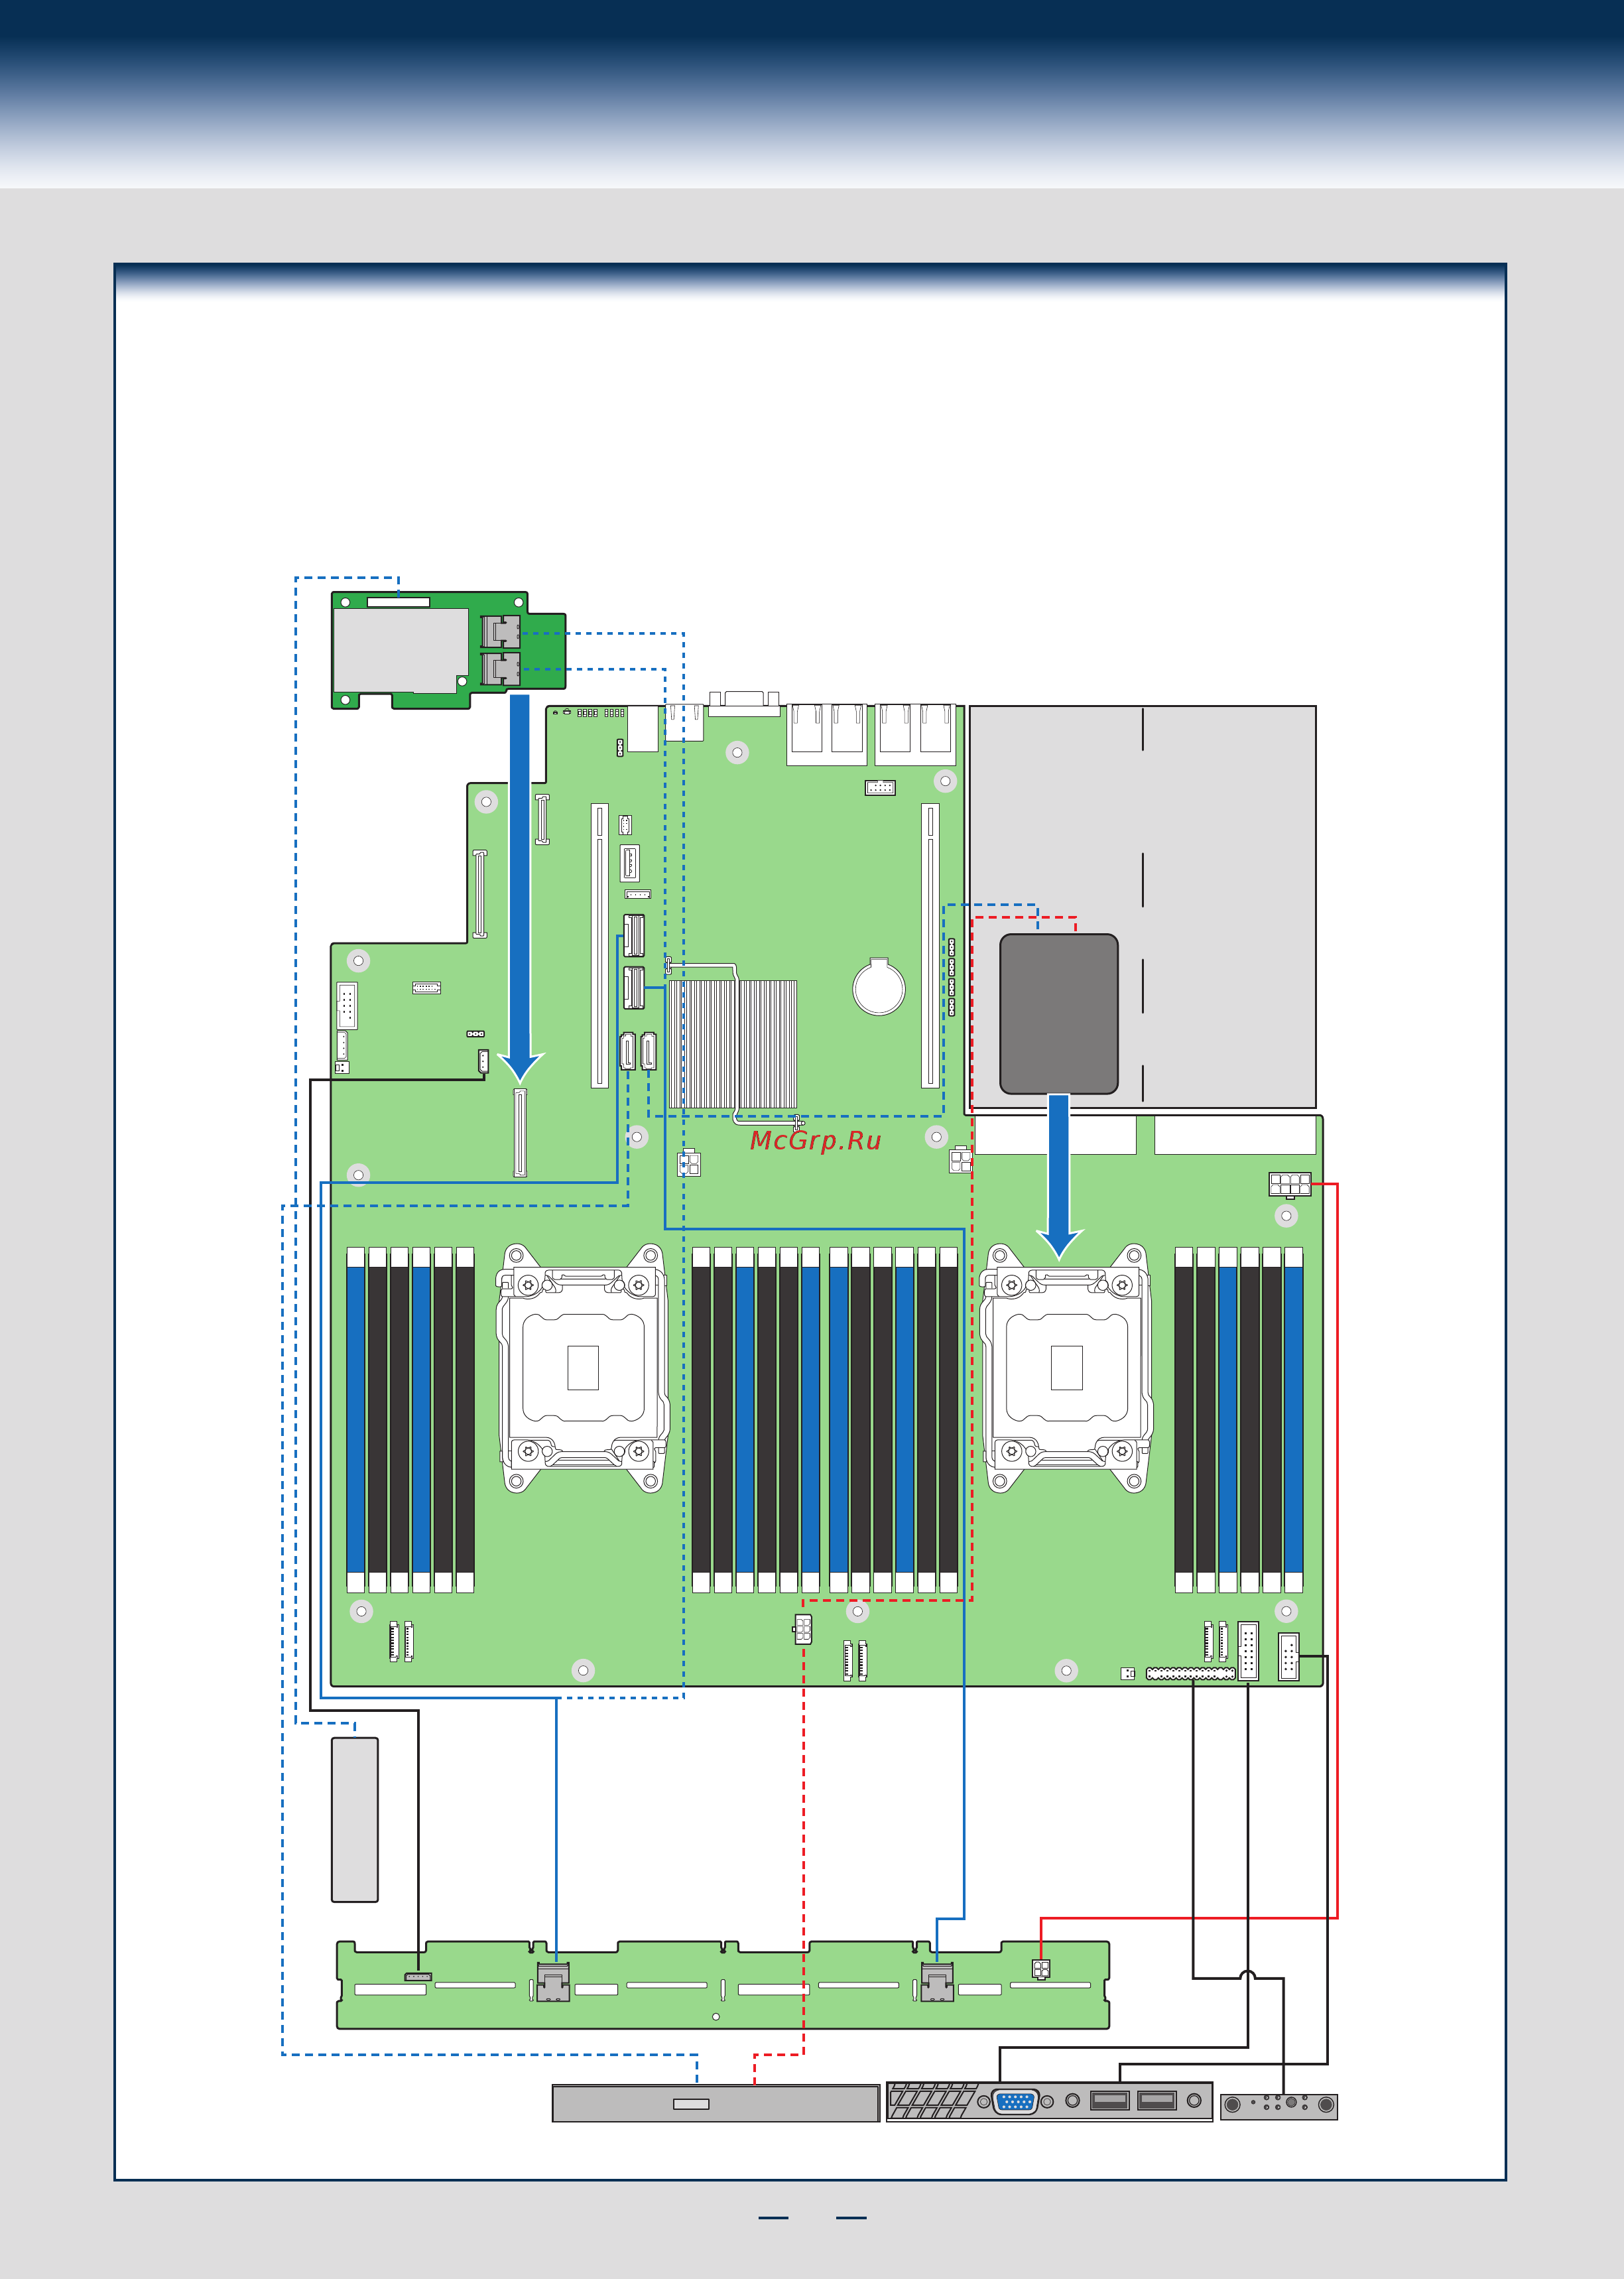This screenshot has height=2279, width=1624.
Task: Click the large blue arrow below the RAID card
Action: 520,888
